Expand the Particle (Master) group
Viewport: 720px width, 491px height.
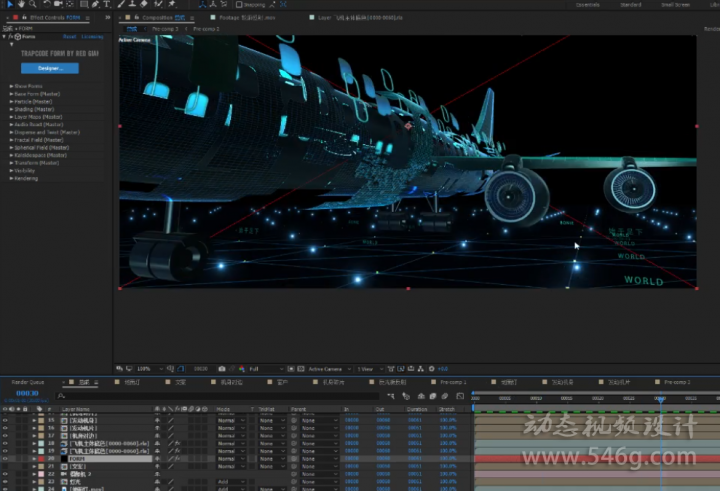pos(11,102)
